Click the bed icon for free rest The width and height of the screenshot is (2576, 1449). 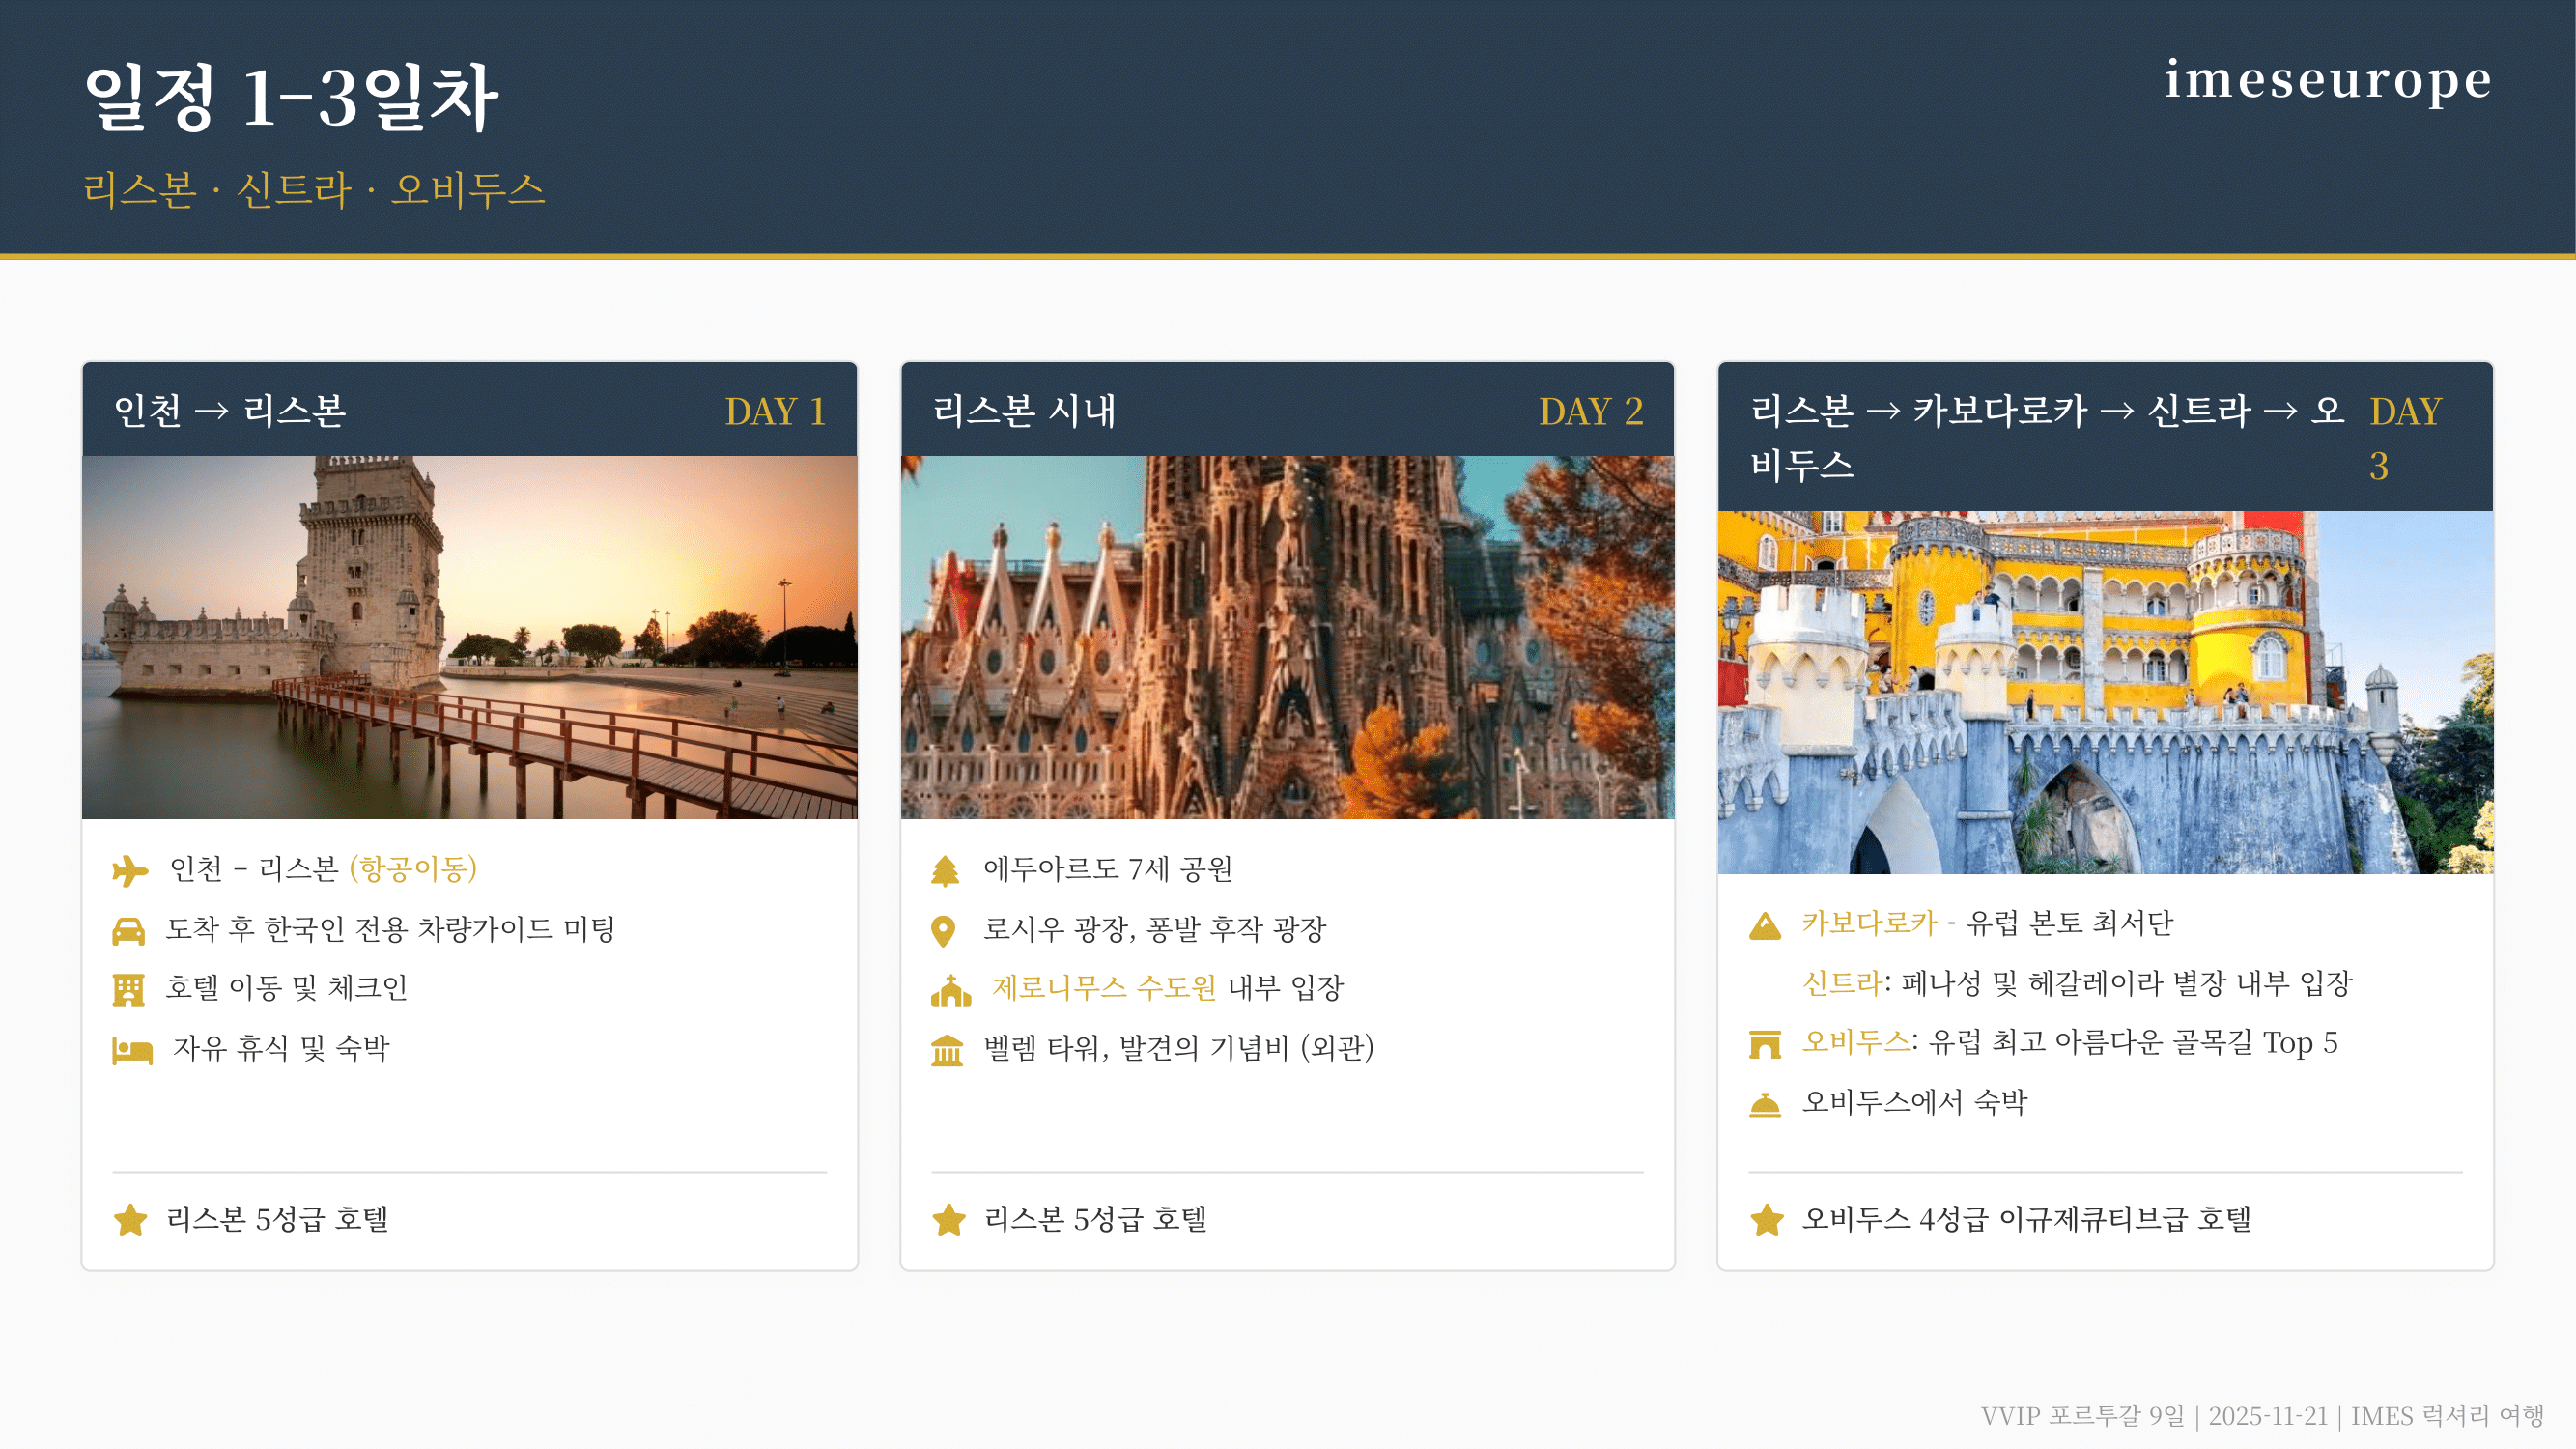132,1050
